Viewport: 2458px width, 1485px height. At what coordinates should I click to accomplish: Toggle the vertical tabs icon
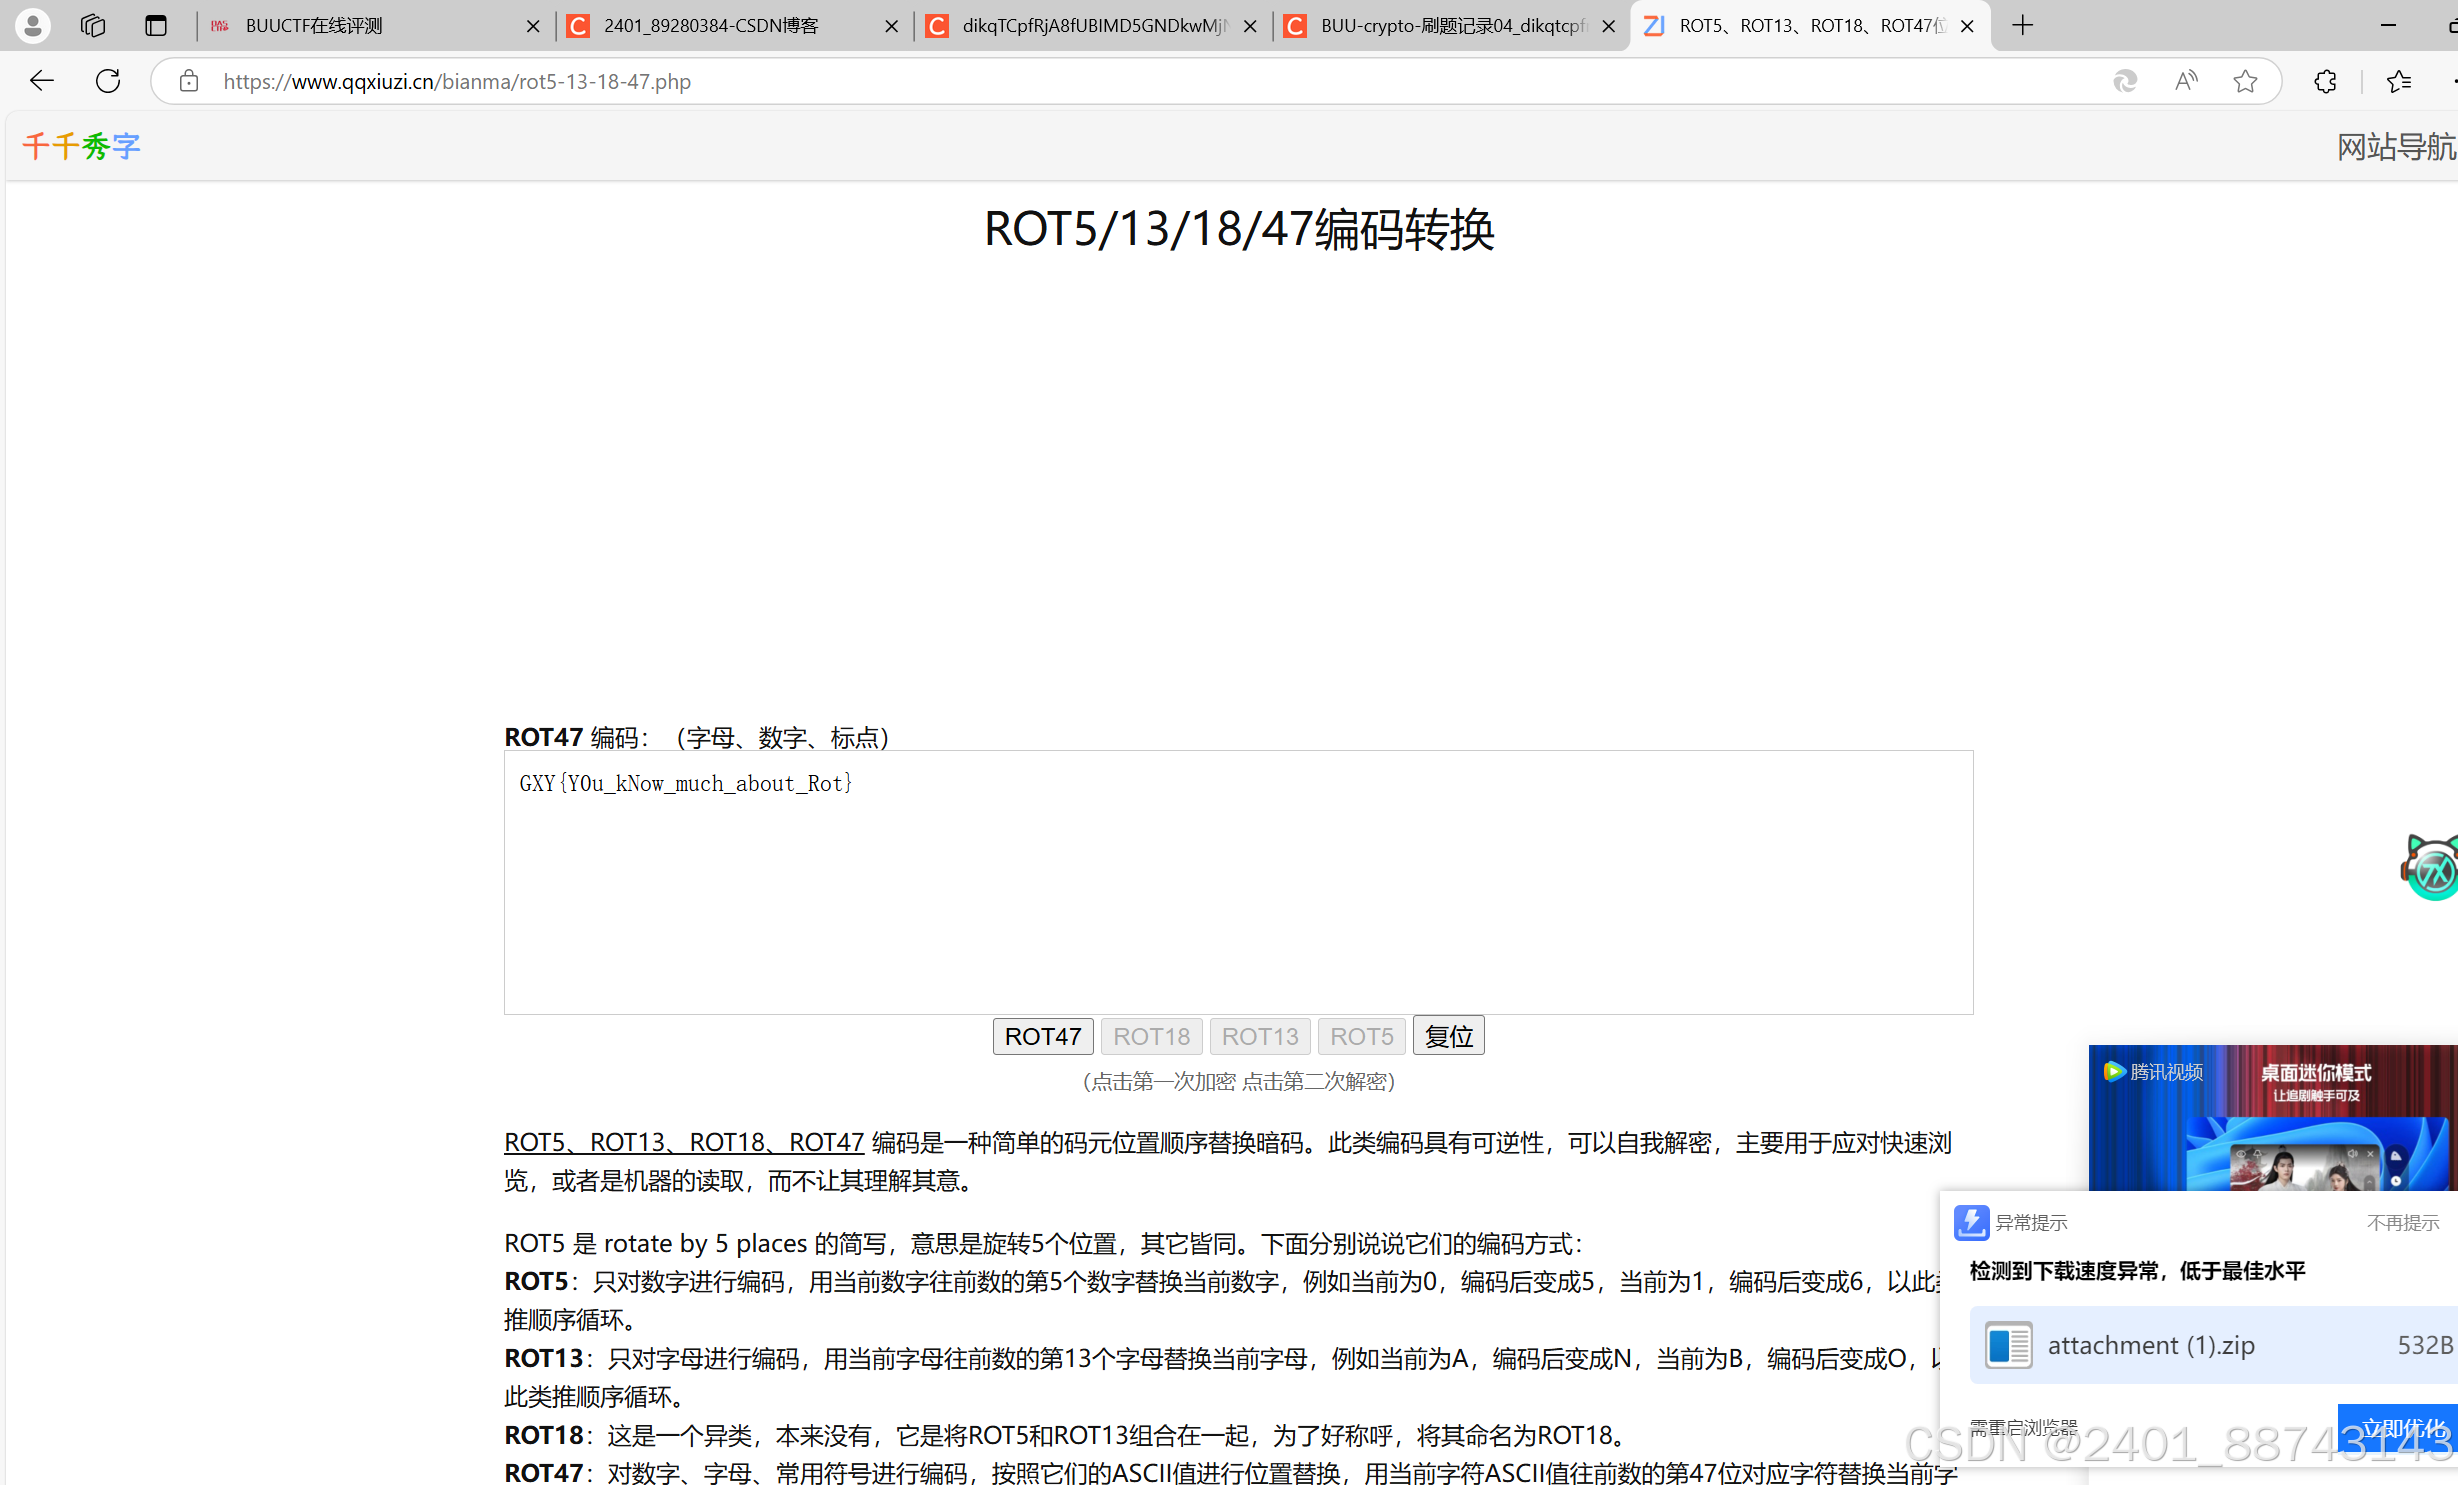point(155,25)
